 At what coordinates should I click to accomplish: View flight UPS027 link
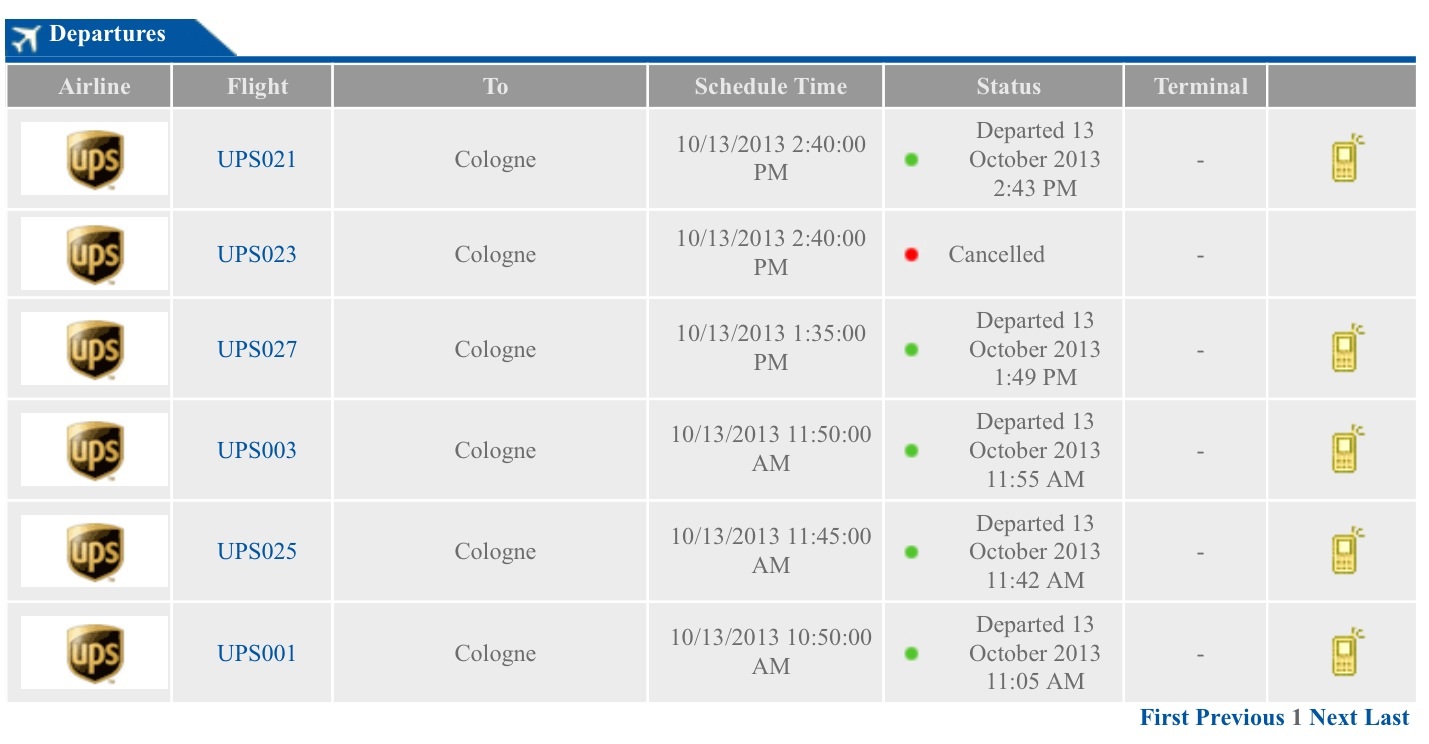point(257,349)
